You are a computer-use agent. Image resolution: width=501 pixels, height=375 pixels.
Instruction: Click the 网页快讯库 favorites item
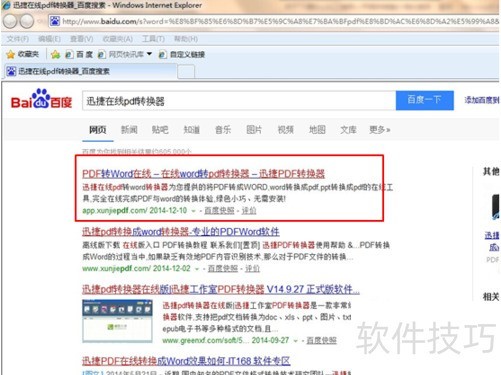click(x=122, y=54)
